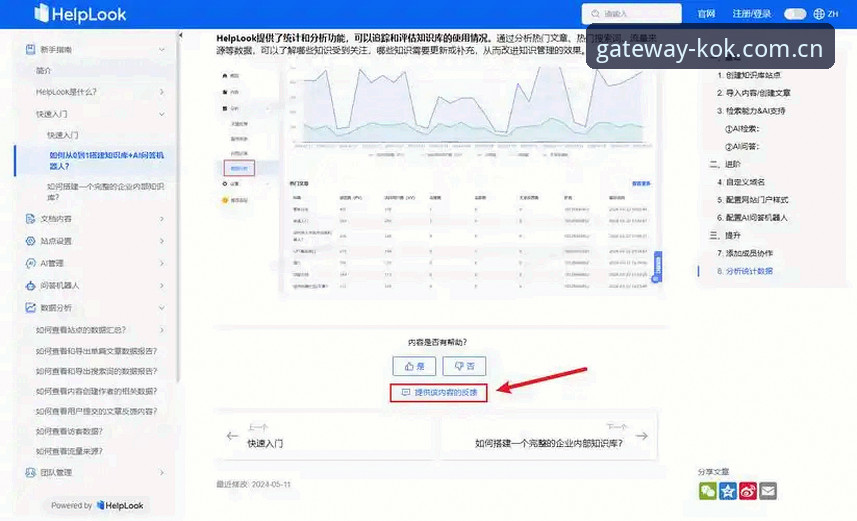Open 如何查看和导出搜索词的数据报告?
The image size is (857, 521).
[96, 371]
